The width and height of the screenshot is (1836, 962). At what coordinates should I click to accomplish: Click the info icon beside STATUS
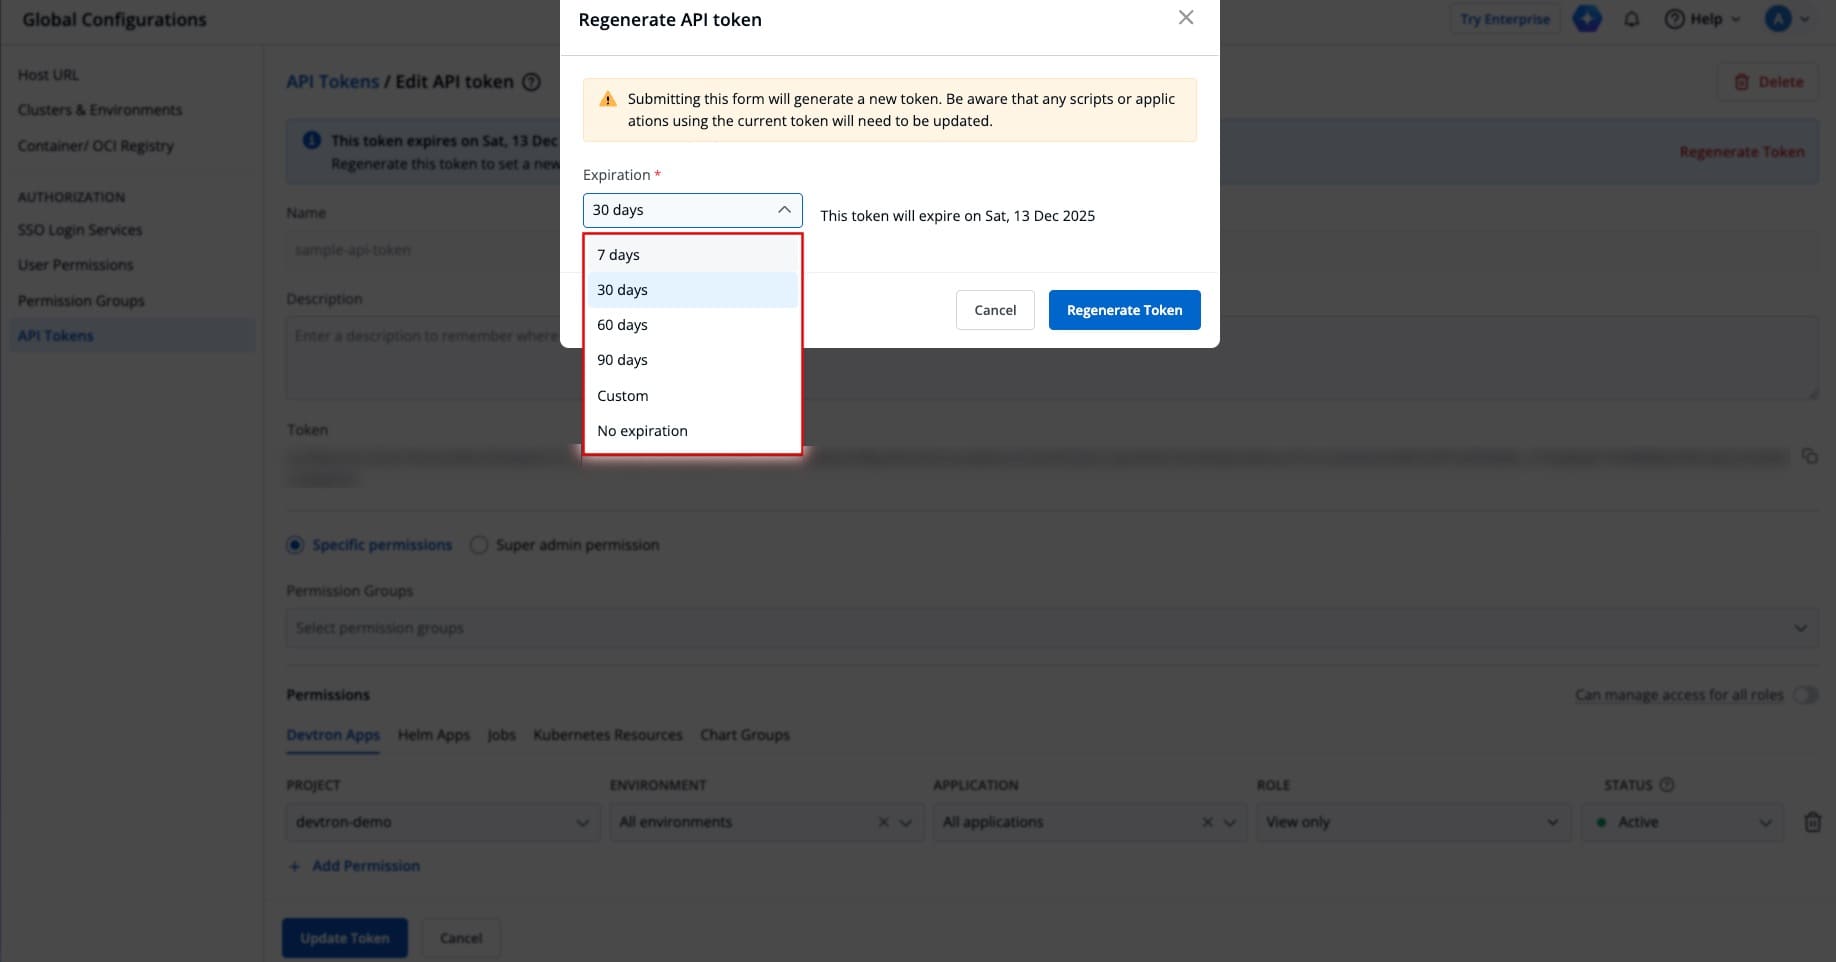pyautogui.click(x=1666, y=785)
